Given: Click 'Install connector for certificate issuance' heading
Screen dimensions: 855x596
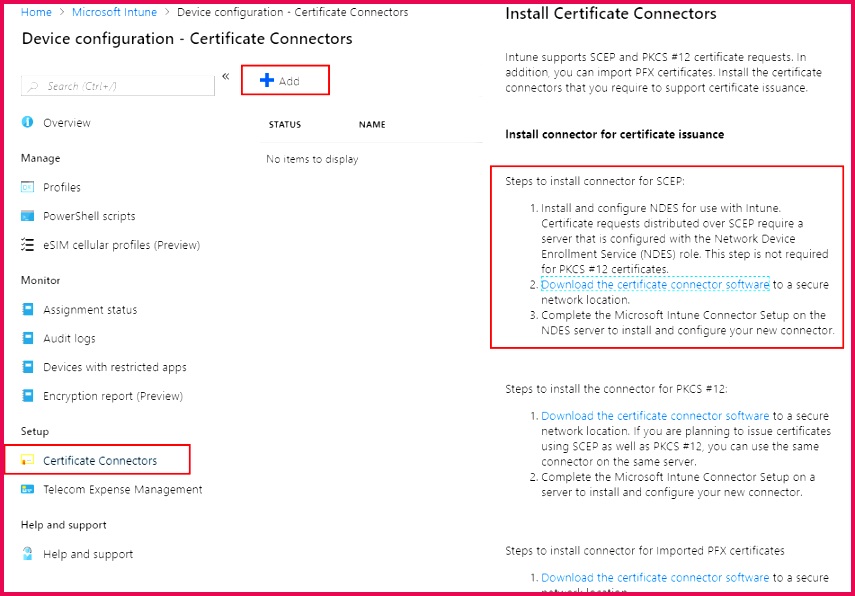Looking at the screenshot, I should [615, 134].
